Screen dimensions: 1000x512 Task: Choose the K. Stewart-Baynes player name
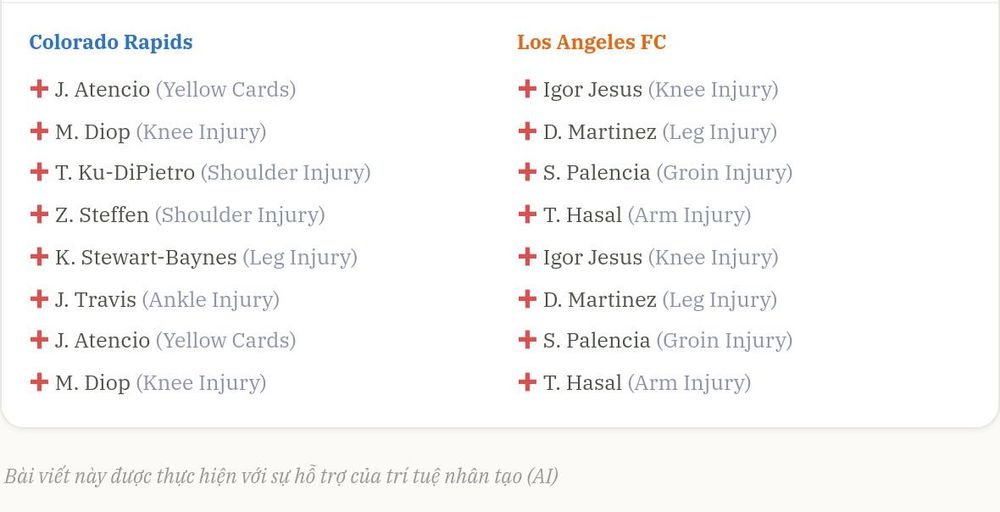[145, 258]
